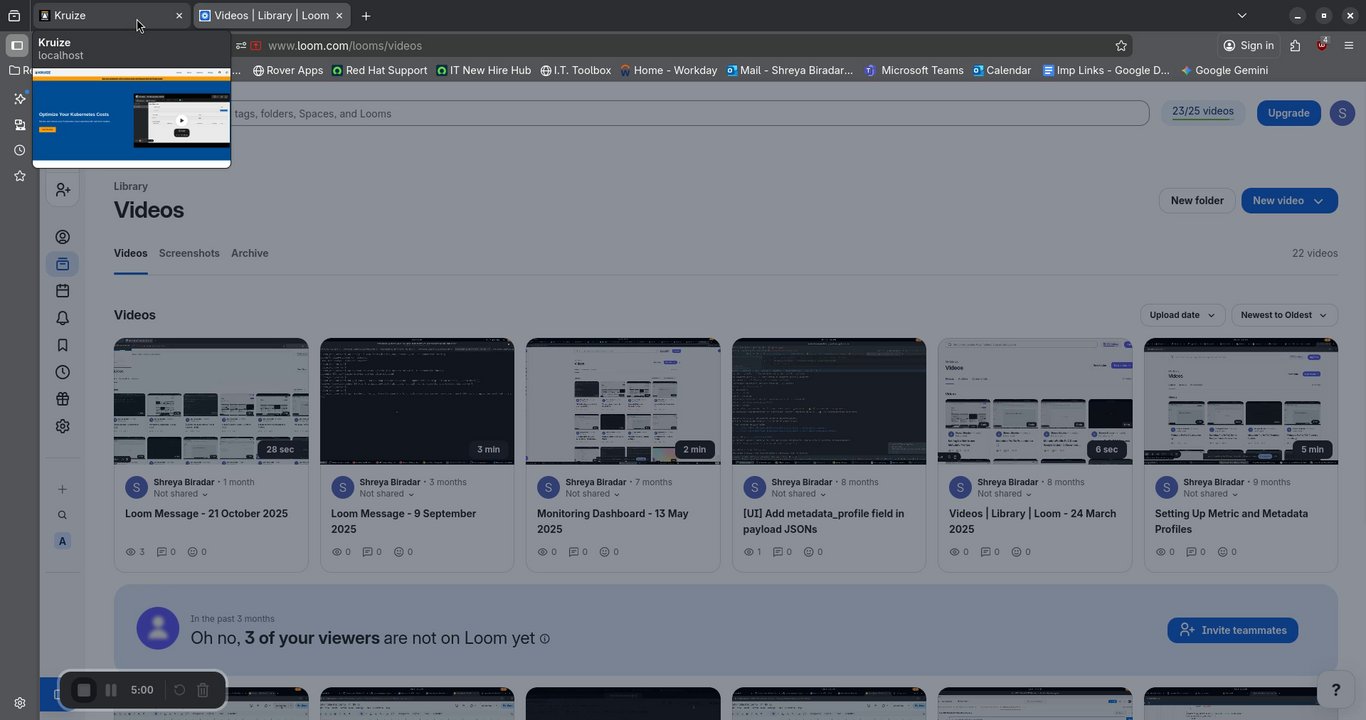The width and height of the screenshot is (1366, 720).
Task: Open Google Gemini bookmark
Action: pos(1224,70)
